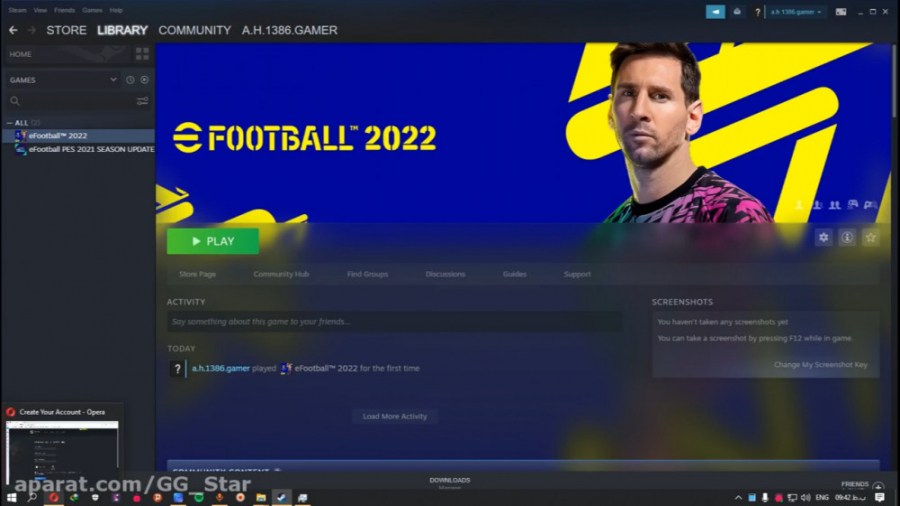The width and height of the screenshot is (900, 506).
Task: Open the Games menu in the menu bar
Action: coord(92,10)
